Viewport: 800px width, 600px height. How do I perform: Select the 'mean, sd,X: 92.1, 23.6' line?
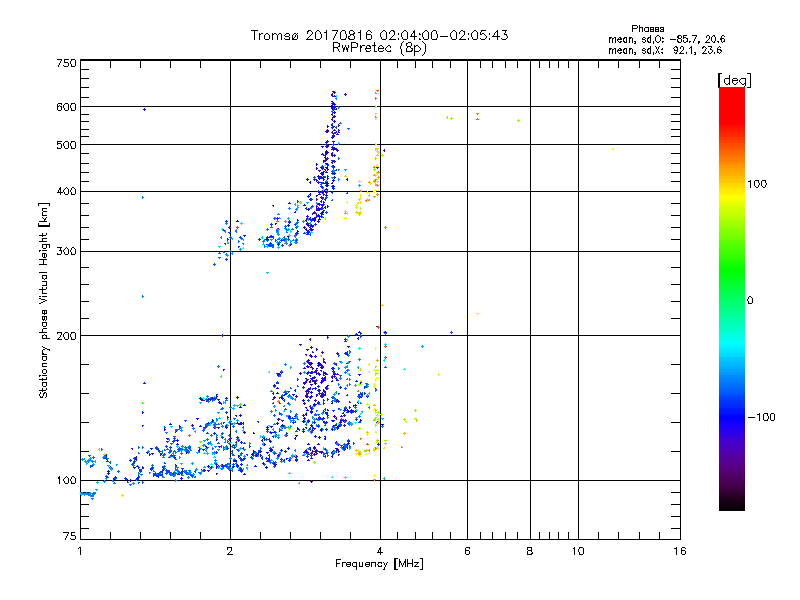point(665,50)
